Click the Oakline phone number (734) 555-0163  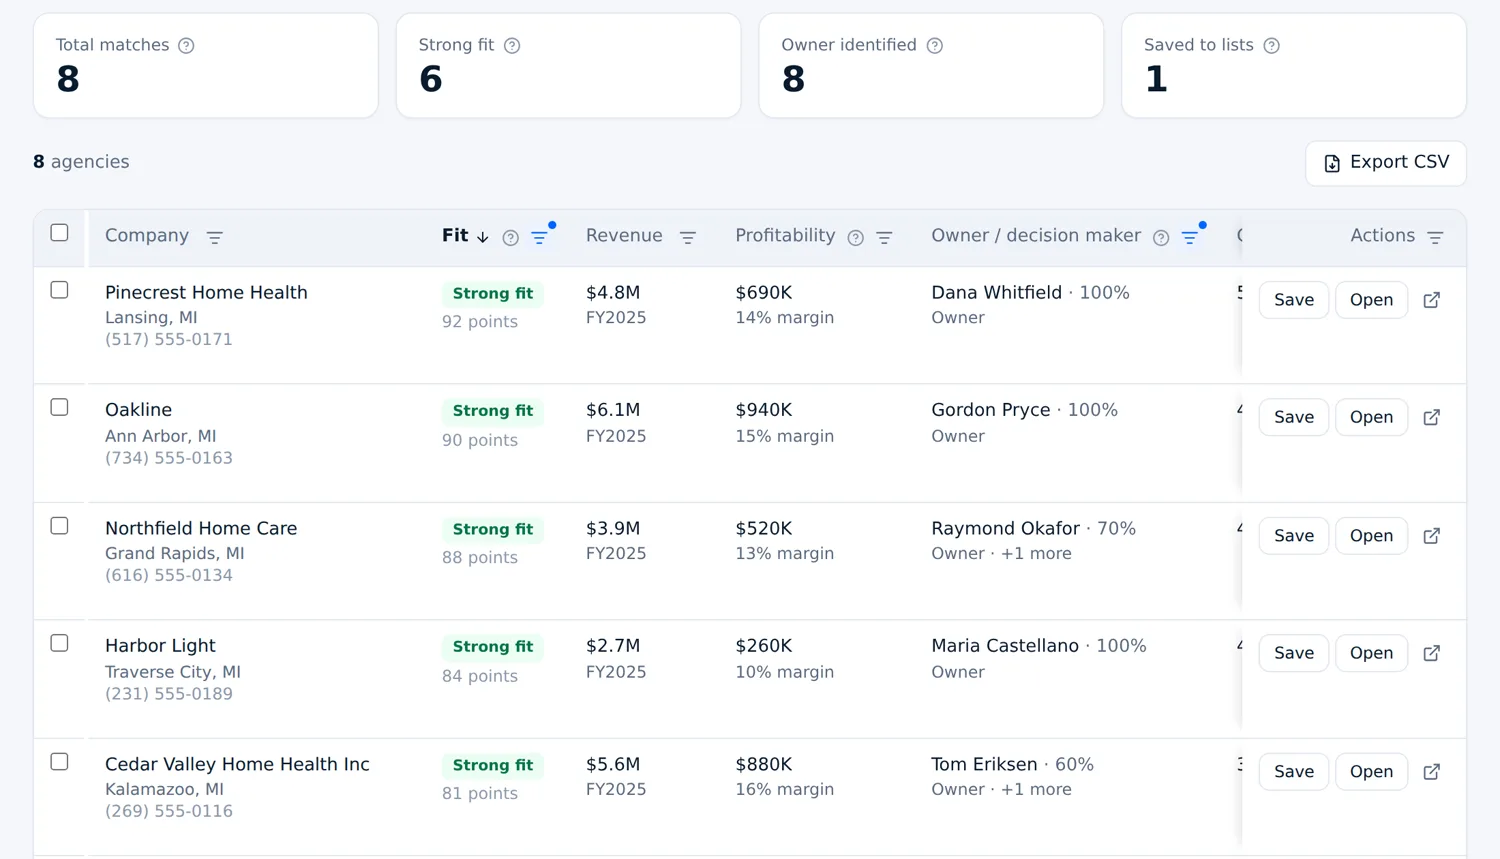pyautogui.click(x=169, y=458)
